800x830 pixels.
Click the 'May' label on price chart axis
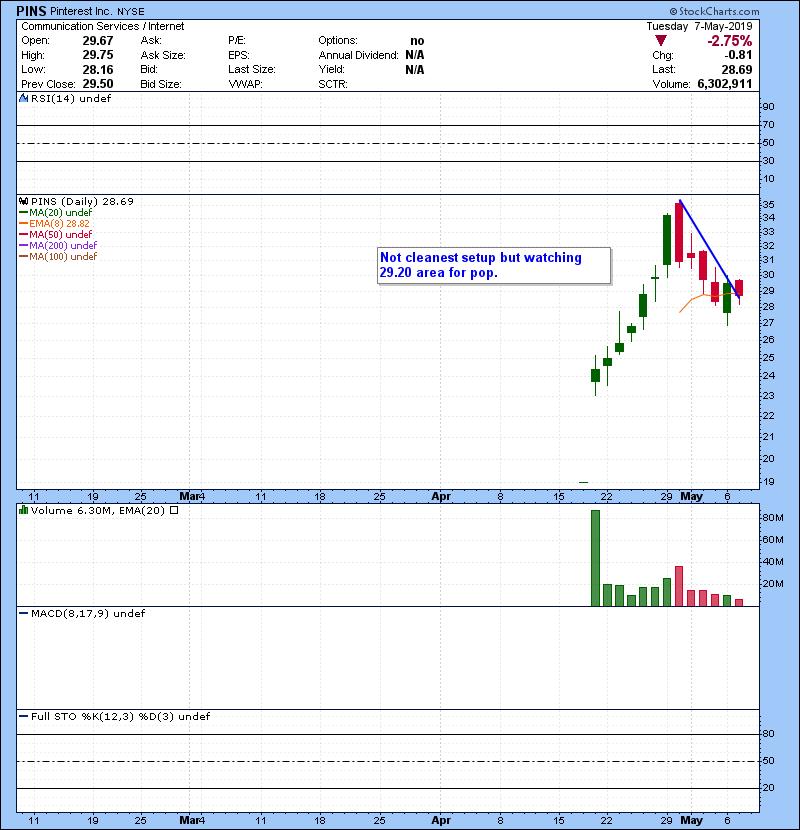pyautogui.click(x=691, y=497)
